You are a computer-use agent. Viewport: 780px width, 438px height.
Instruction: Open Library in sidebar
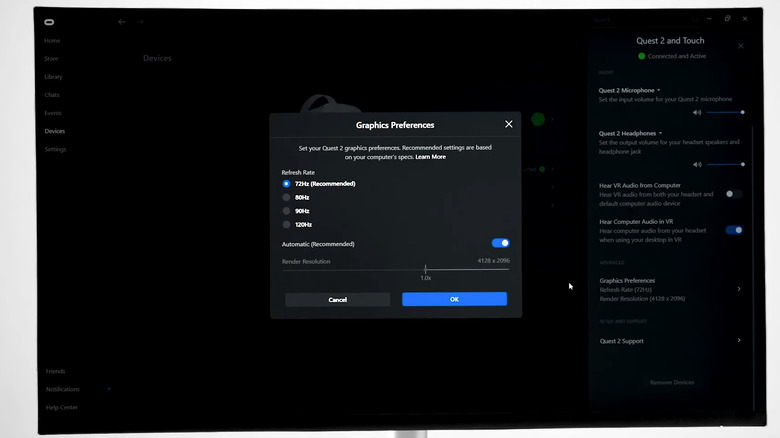pos(53,77)
